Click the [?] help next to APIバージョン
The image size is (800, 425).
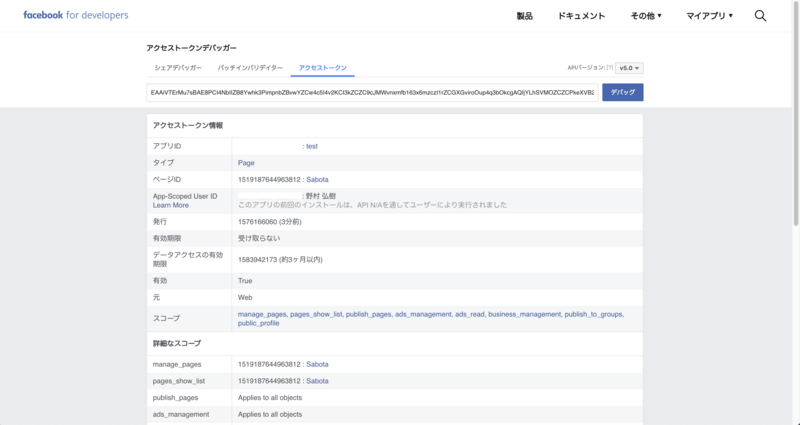[x=609, y=68]
